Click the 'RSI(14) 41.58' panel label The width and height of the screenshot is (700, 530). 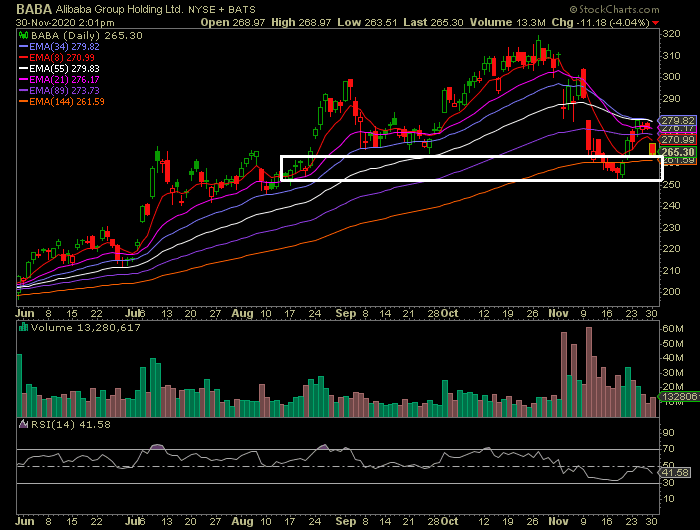pyautogui.click(x=71, y=425)
